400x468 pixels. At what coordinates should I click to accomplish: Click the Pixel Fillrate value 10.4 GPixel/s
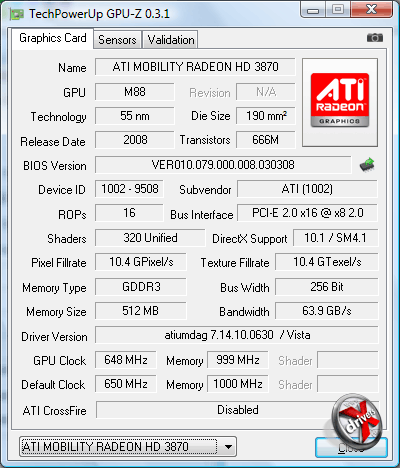pos(141,262)
